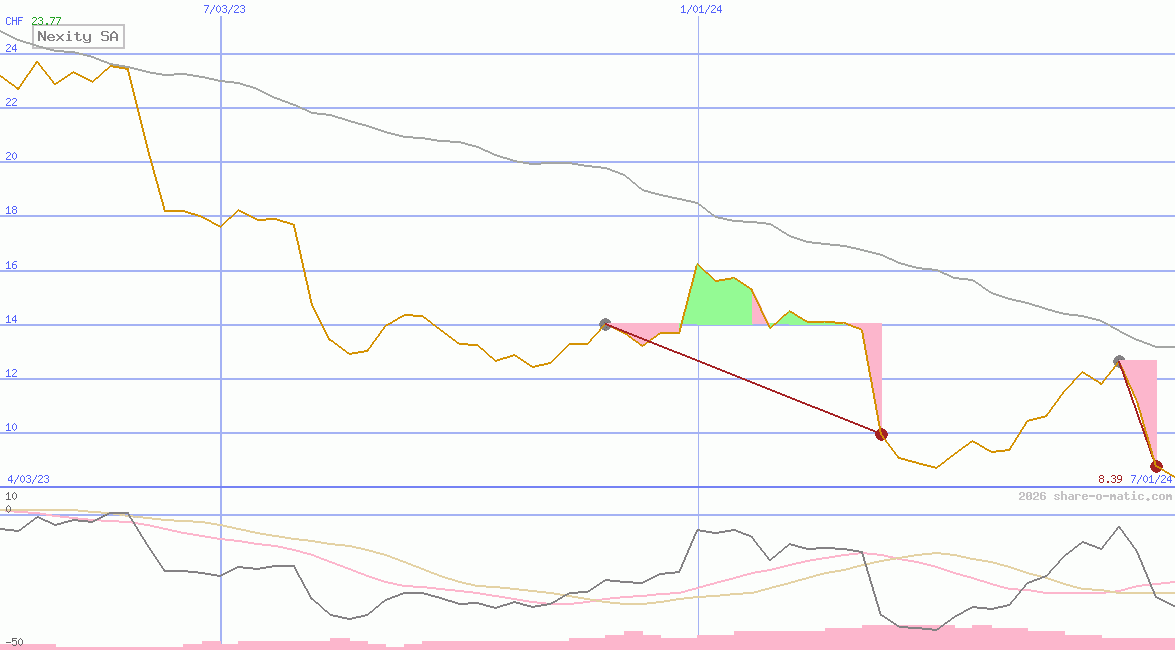1175x650 pixels.
Task: Click the 8.39 last price value
Action: (x=1110, y=479)
